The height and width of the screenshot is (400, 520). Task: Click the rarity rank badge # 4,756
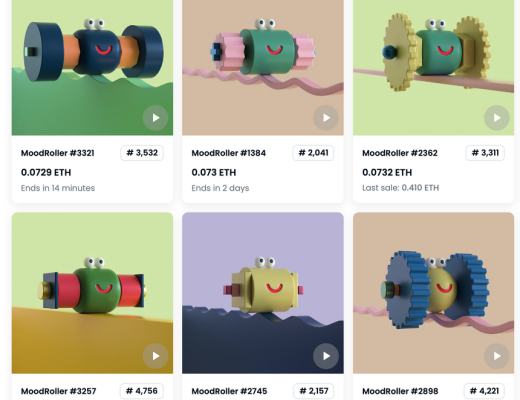[142, 391]
